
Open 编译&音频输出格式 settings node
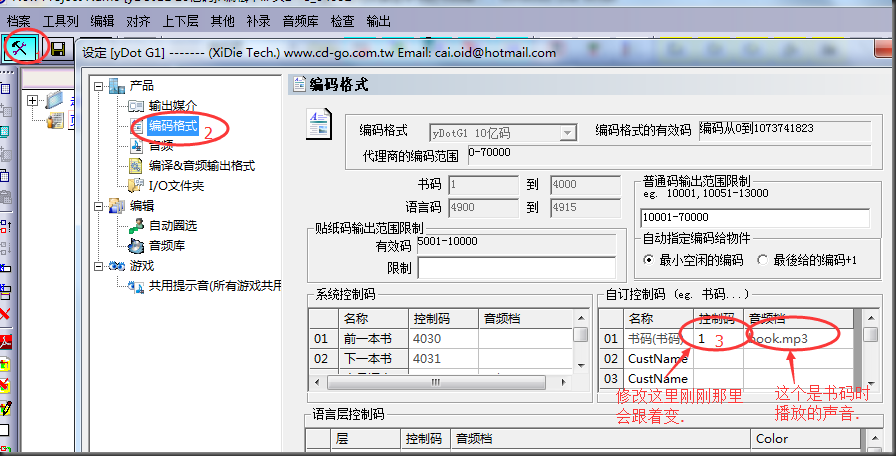click(x=201, y=166)
